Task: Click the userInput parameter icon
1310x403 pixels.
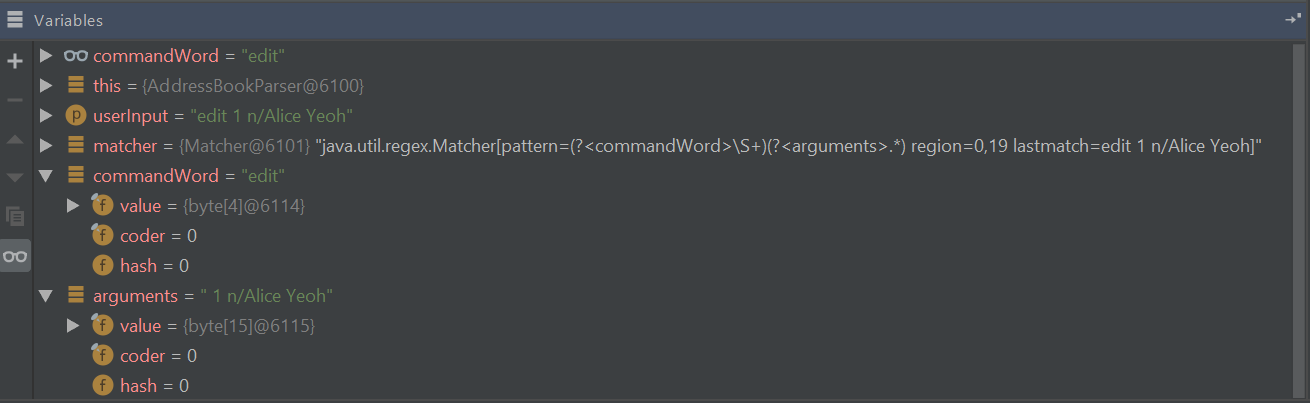Action: point(76,116)
